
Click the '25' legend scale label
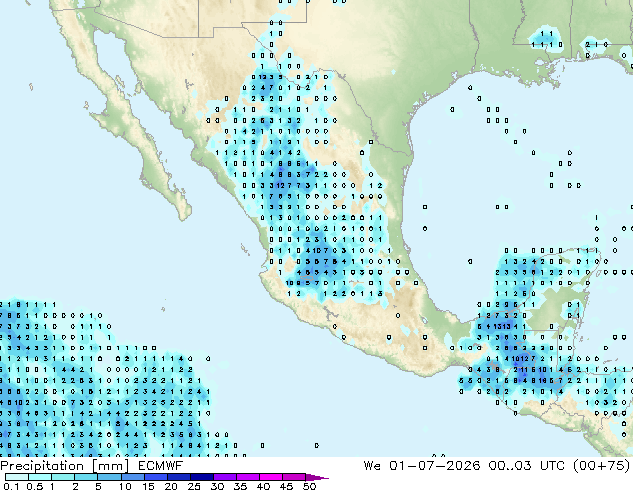[x=194, y=486]
